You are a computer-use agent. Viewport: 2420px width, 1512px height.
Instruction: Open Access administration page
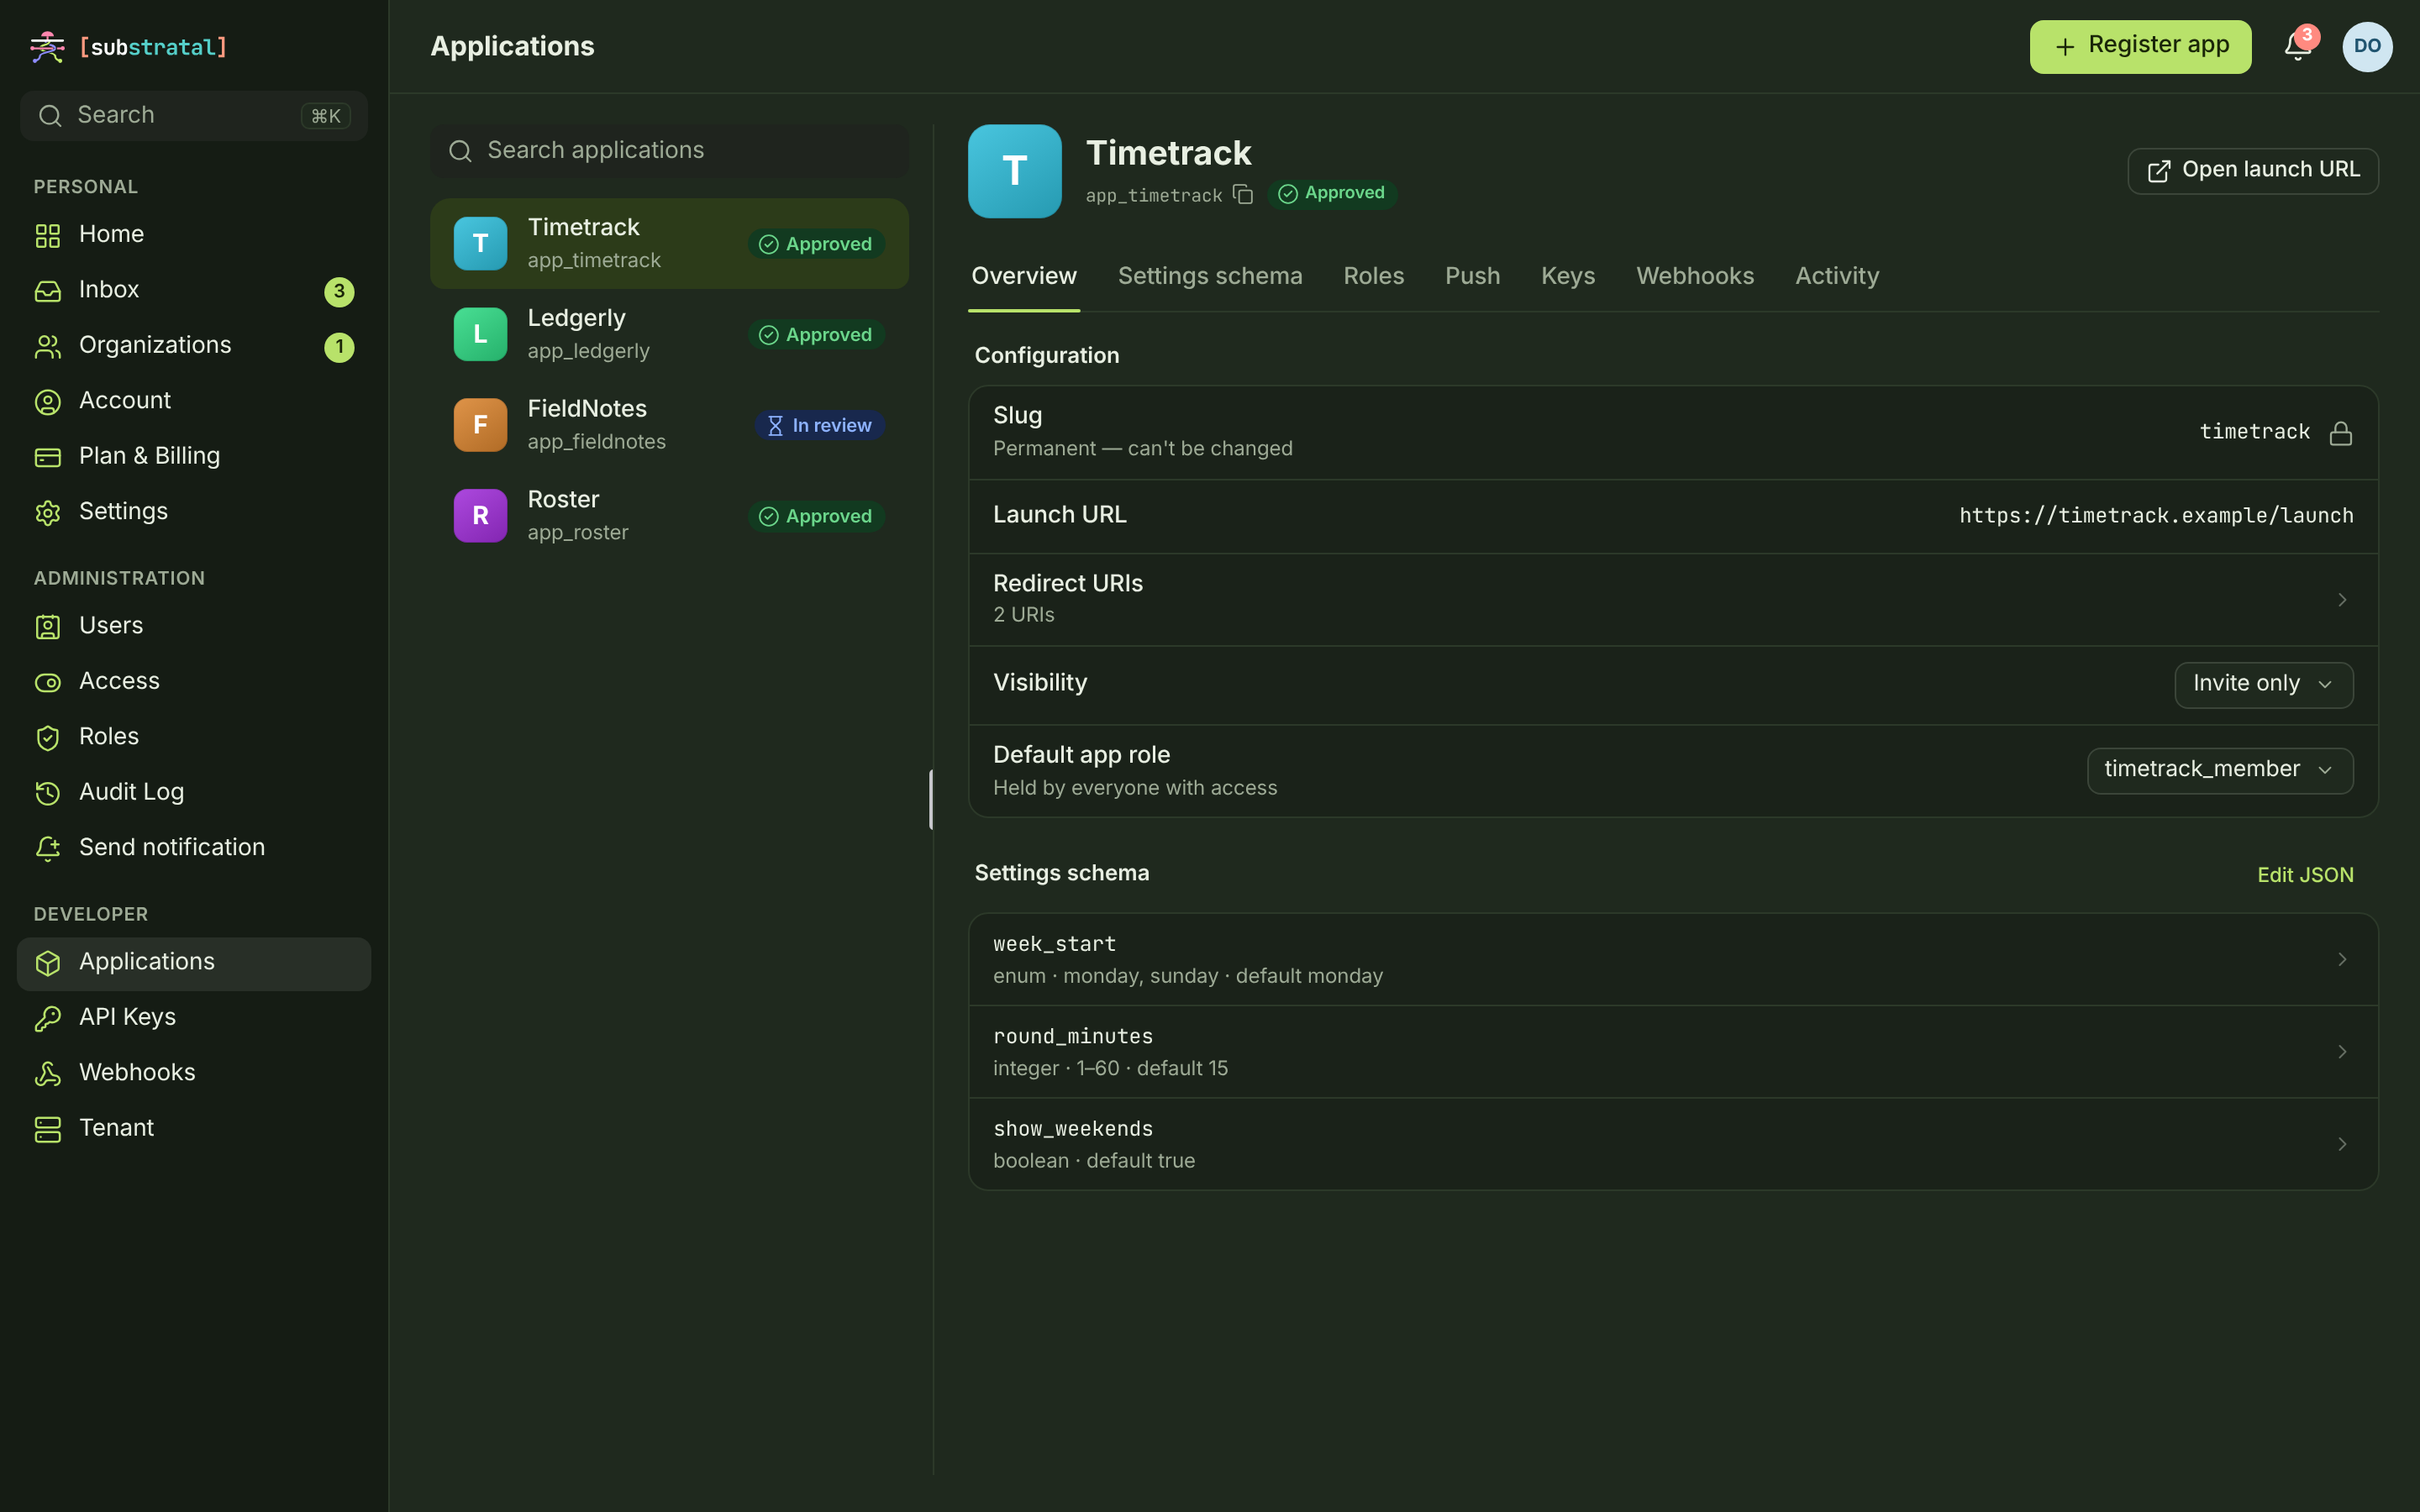193,681
